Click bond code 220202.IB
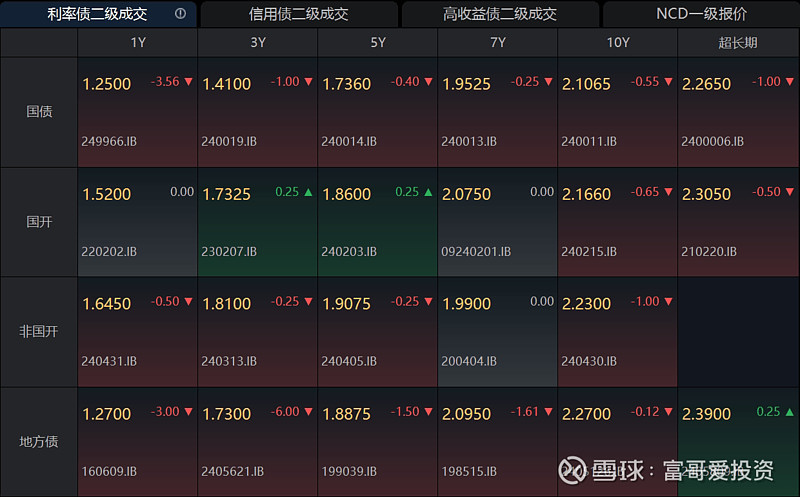Viewport: 800px width, 497px height. pyautogui.click(x=109, y=252)
